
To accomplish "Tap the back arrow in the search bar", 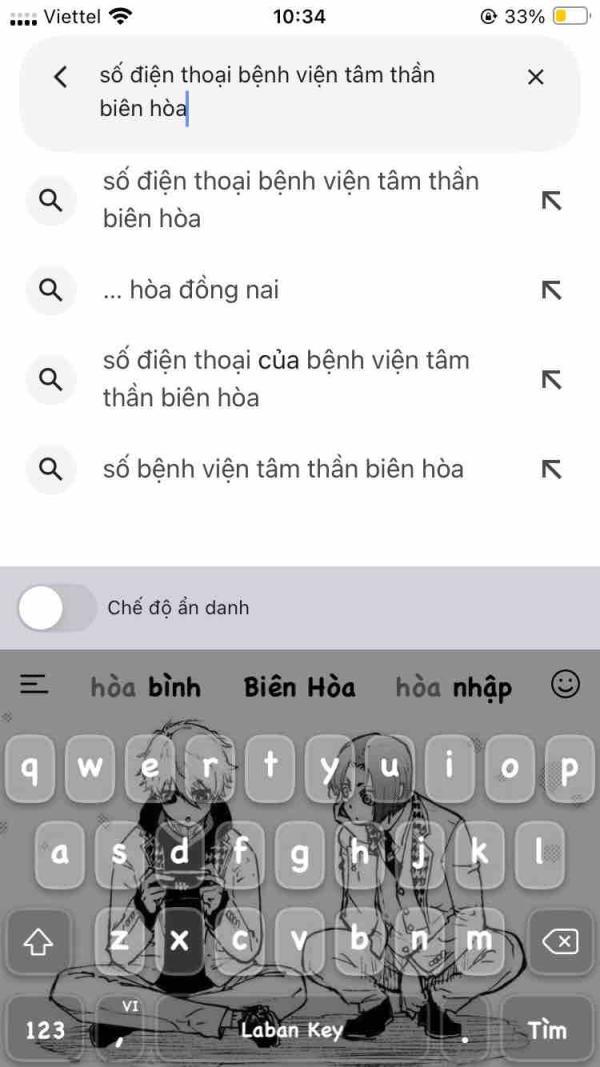I will point(61,77).
